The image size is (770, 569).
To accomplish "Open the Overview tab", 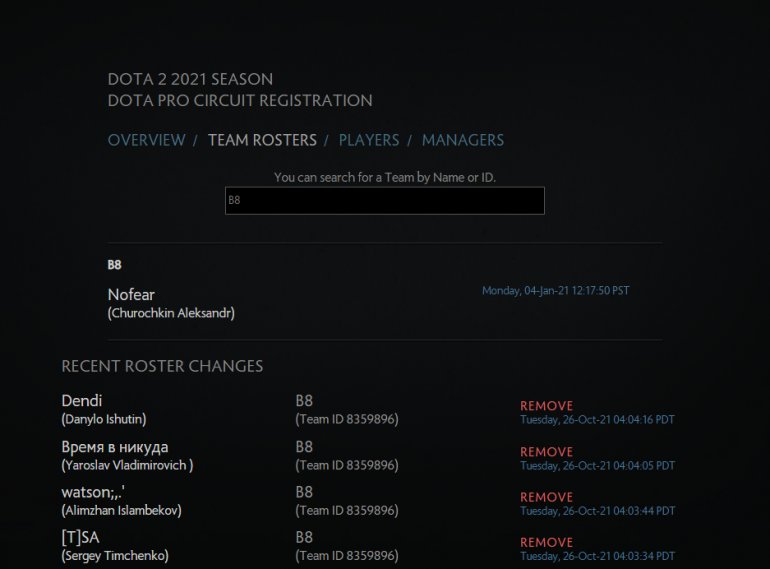I will coord(146,140).
